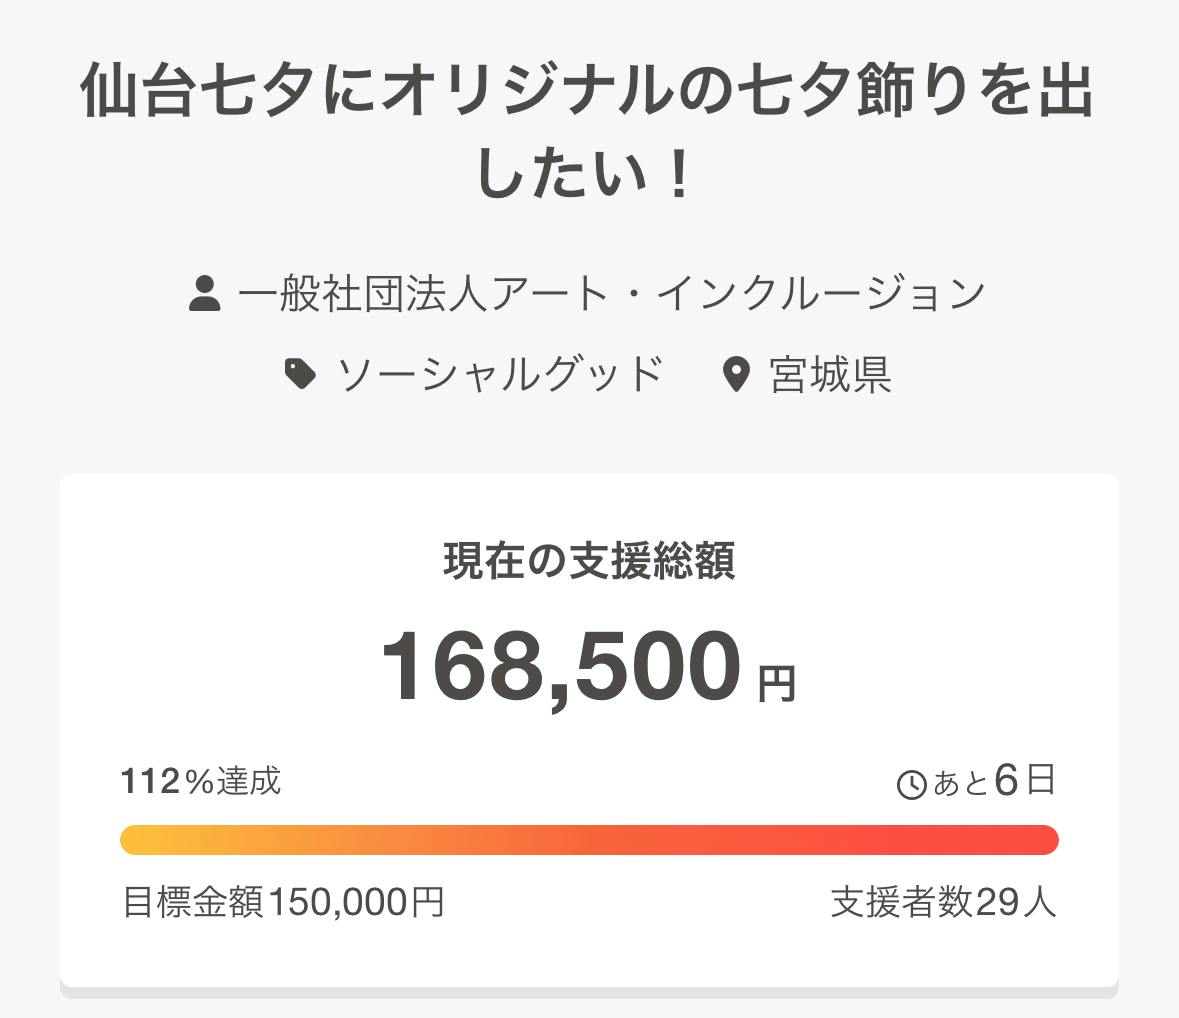
Task: Click the 現在の支援総額 label
Action: click(x=589, y=562)
